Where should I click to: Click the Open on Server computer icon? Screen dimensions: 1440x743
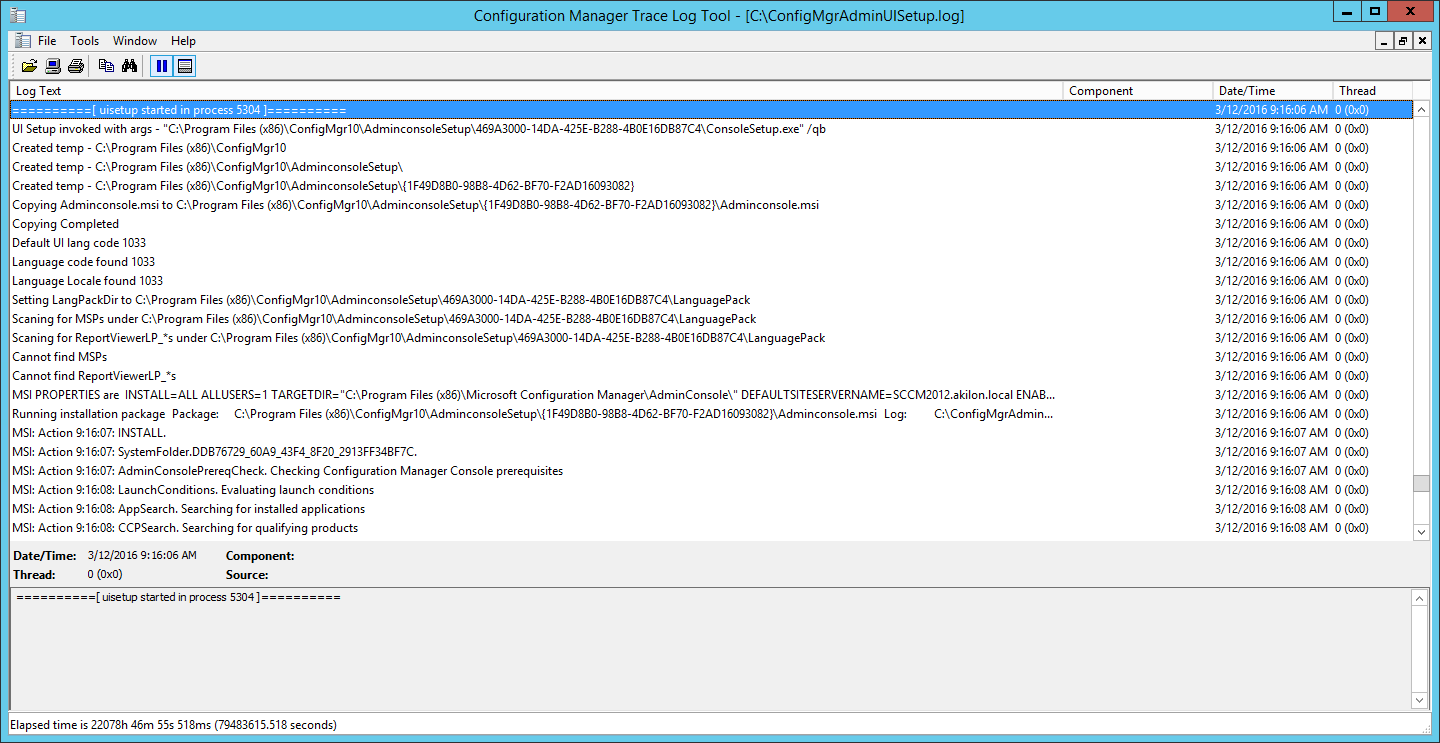coord(53,66)
